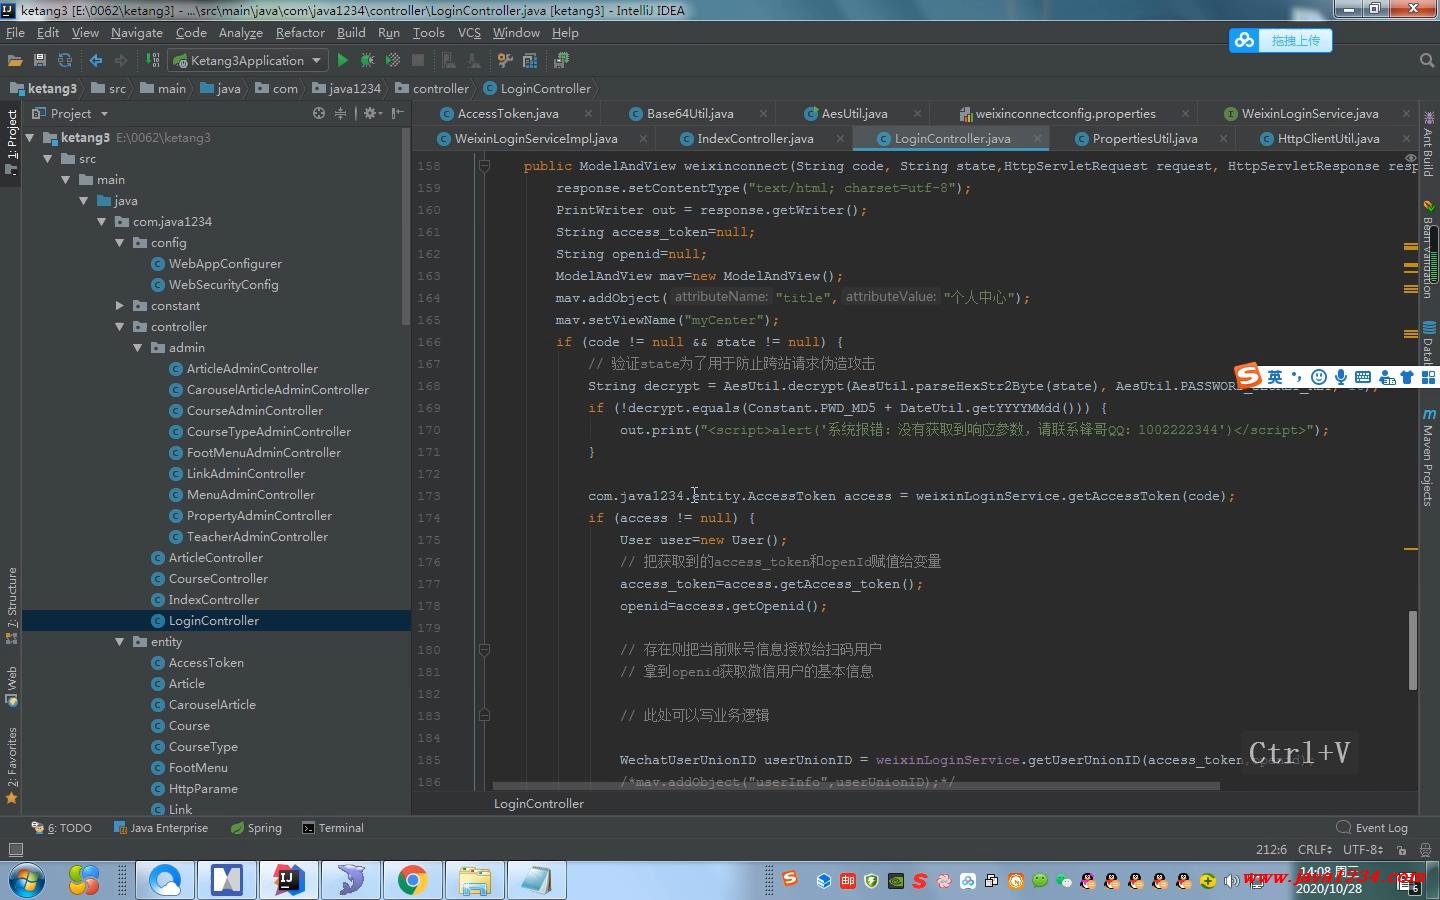The height and width of the screenshot is (900, 1440).
Task: Open the Build menu
Action: tap(351, 33)
